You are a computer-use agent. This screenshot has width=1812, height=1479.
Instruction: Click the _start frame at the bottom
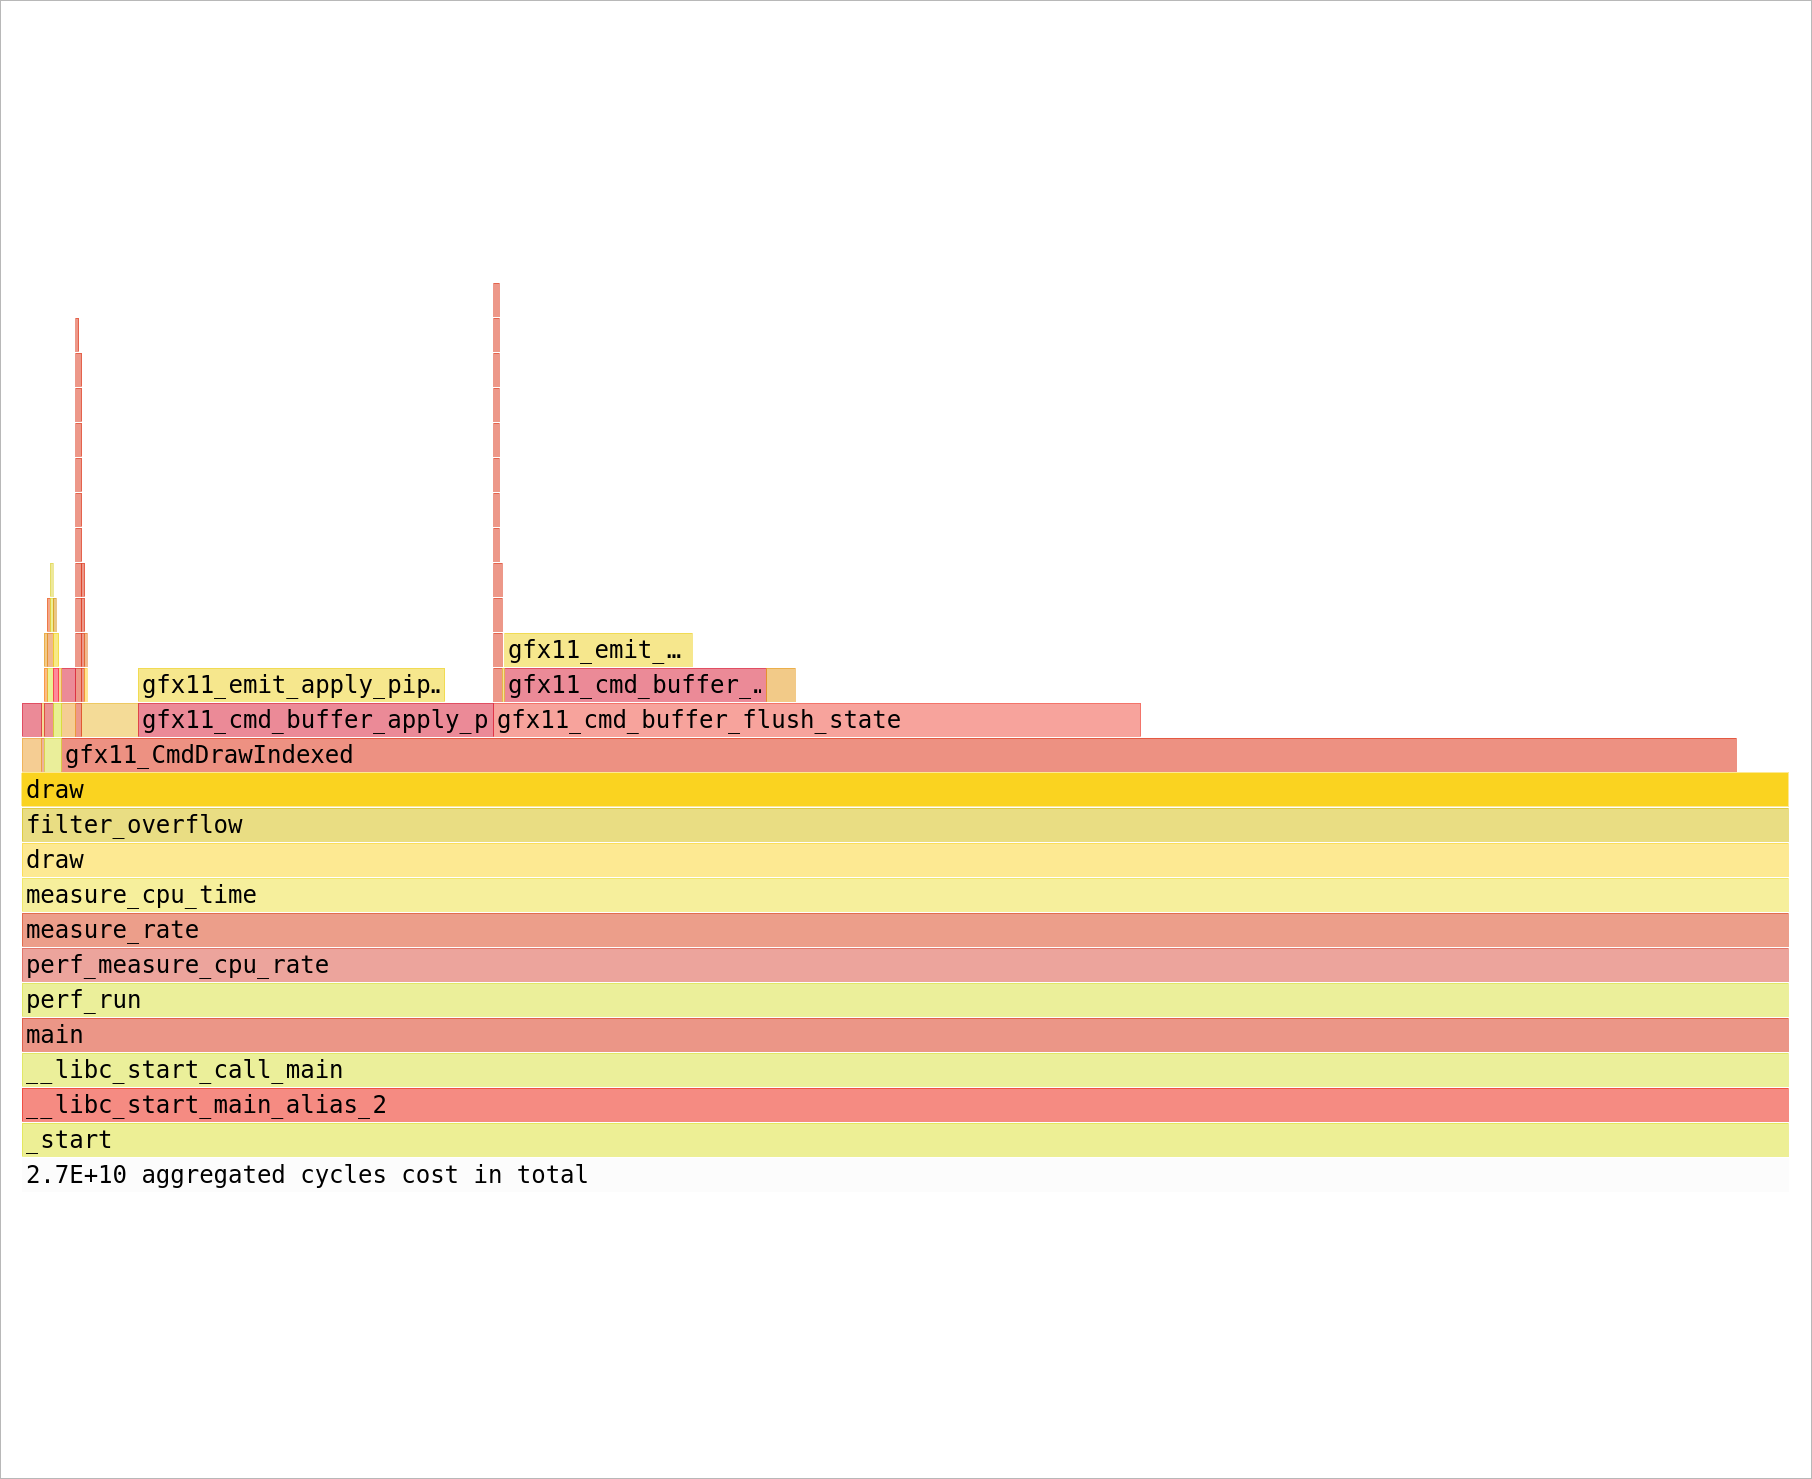904,1140
